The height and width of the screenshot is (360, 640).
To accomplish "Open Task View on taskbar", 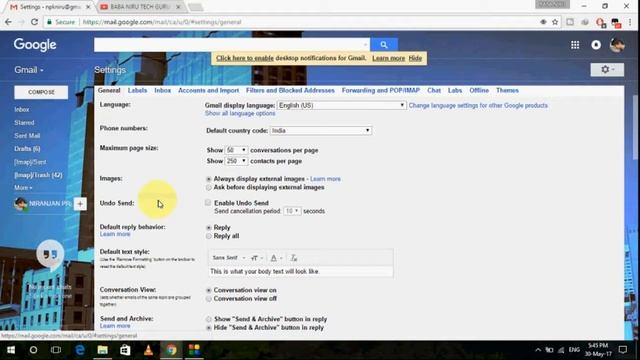I will tap(56, 350).
